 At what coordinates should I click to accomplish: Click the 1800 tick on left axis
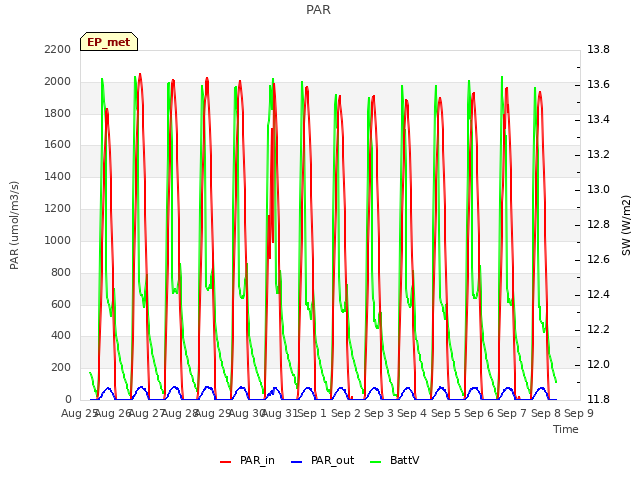click(58, 113)
